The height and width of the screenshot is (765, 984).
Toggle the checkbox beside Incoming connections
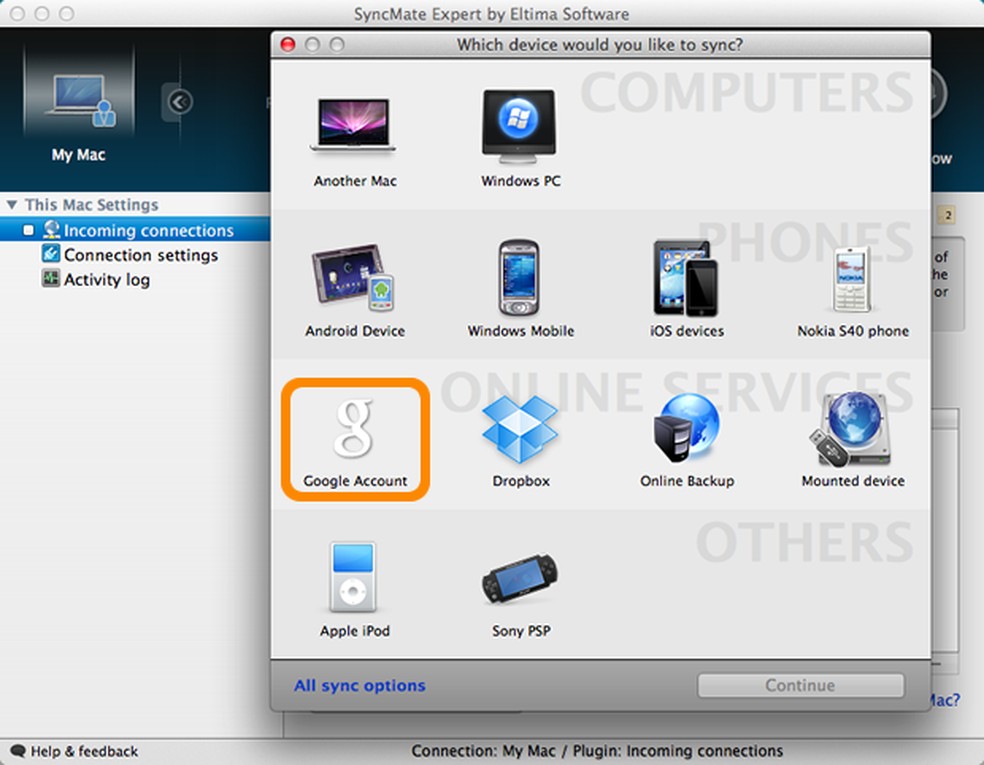point(28,230)
